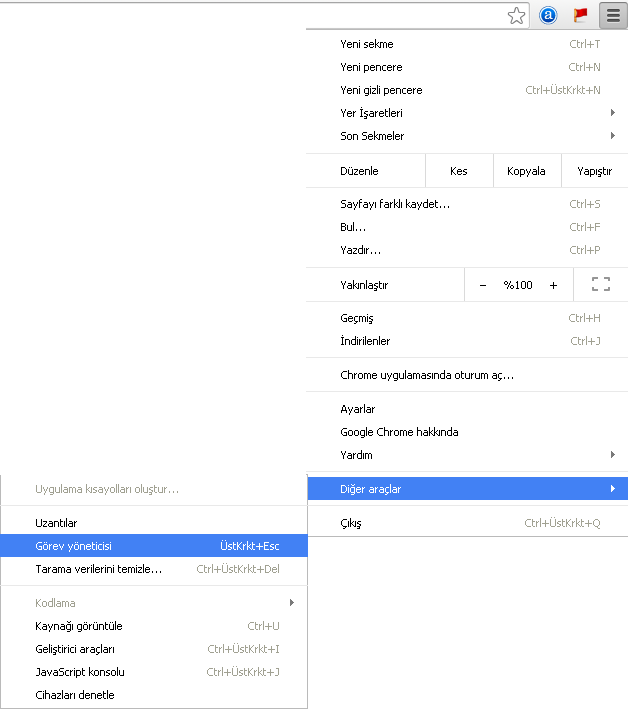
Task: Click the Kopyala button
Action: [x=527, y=171]
